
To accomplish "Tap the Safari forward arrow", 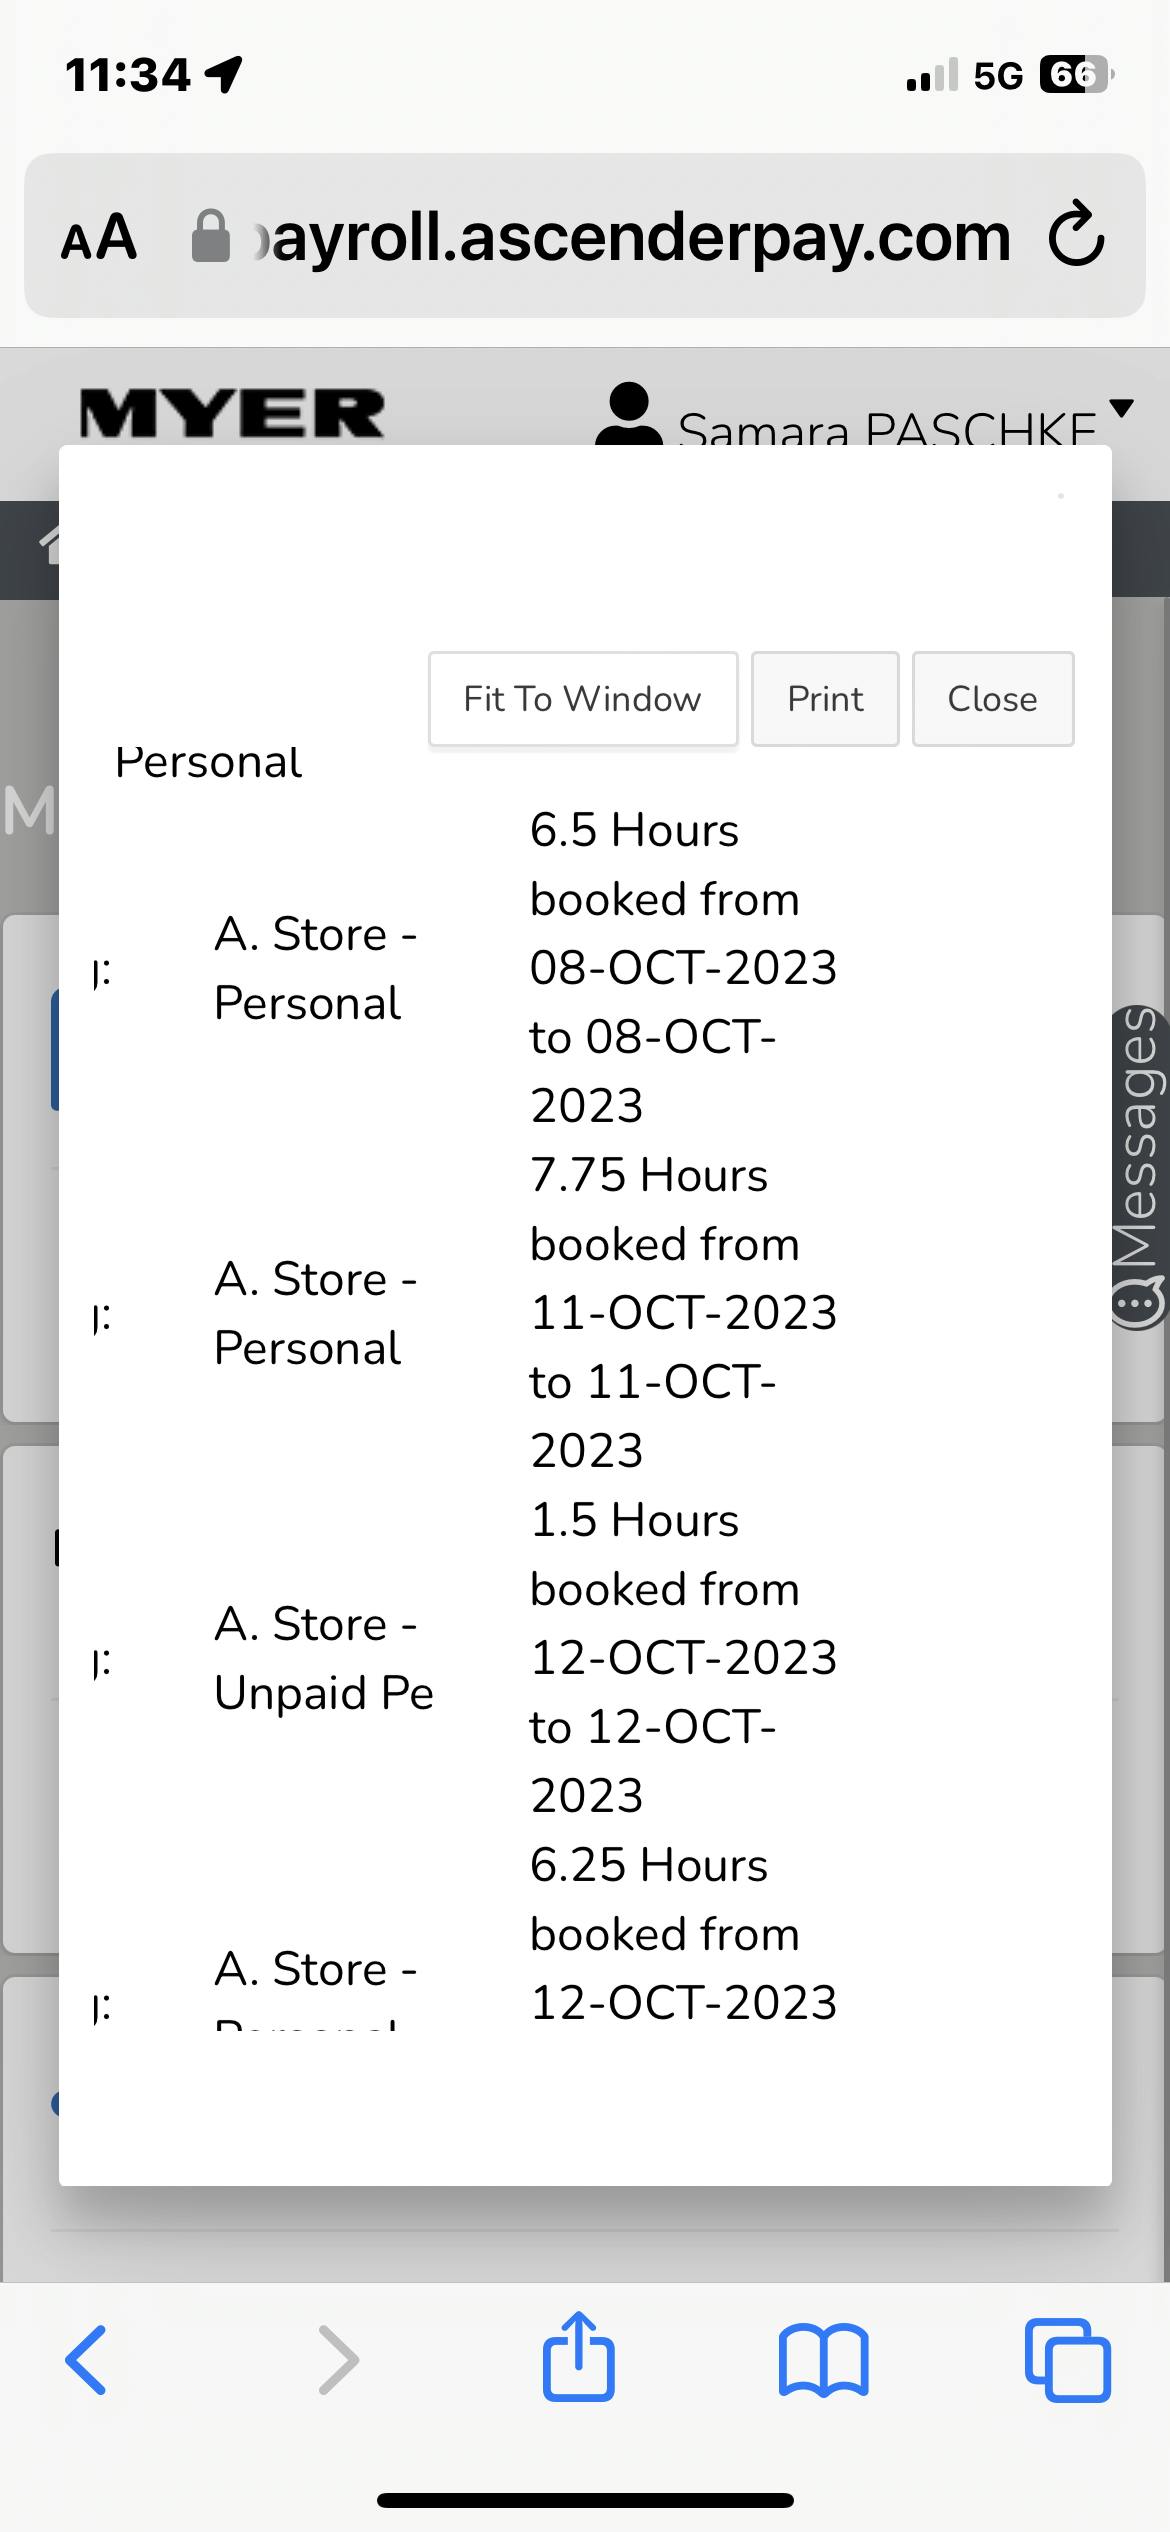I will pos(338,2360).
